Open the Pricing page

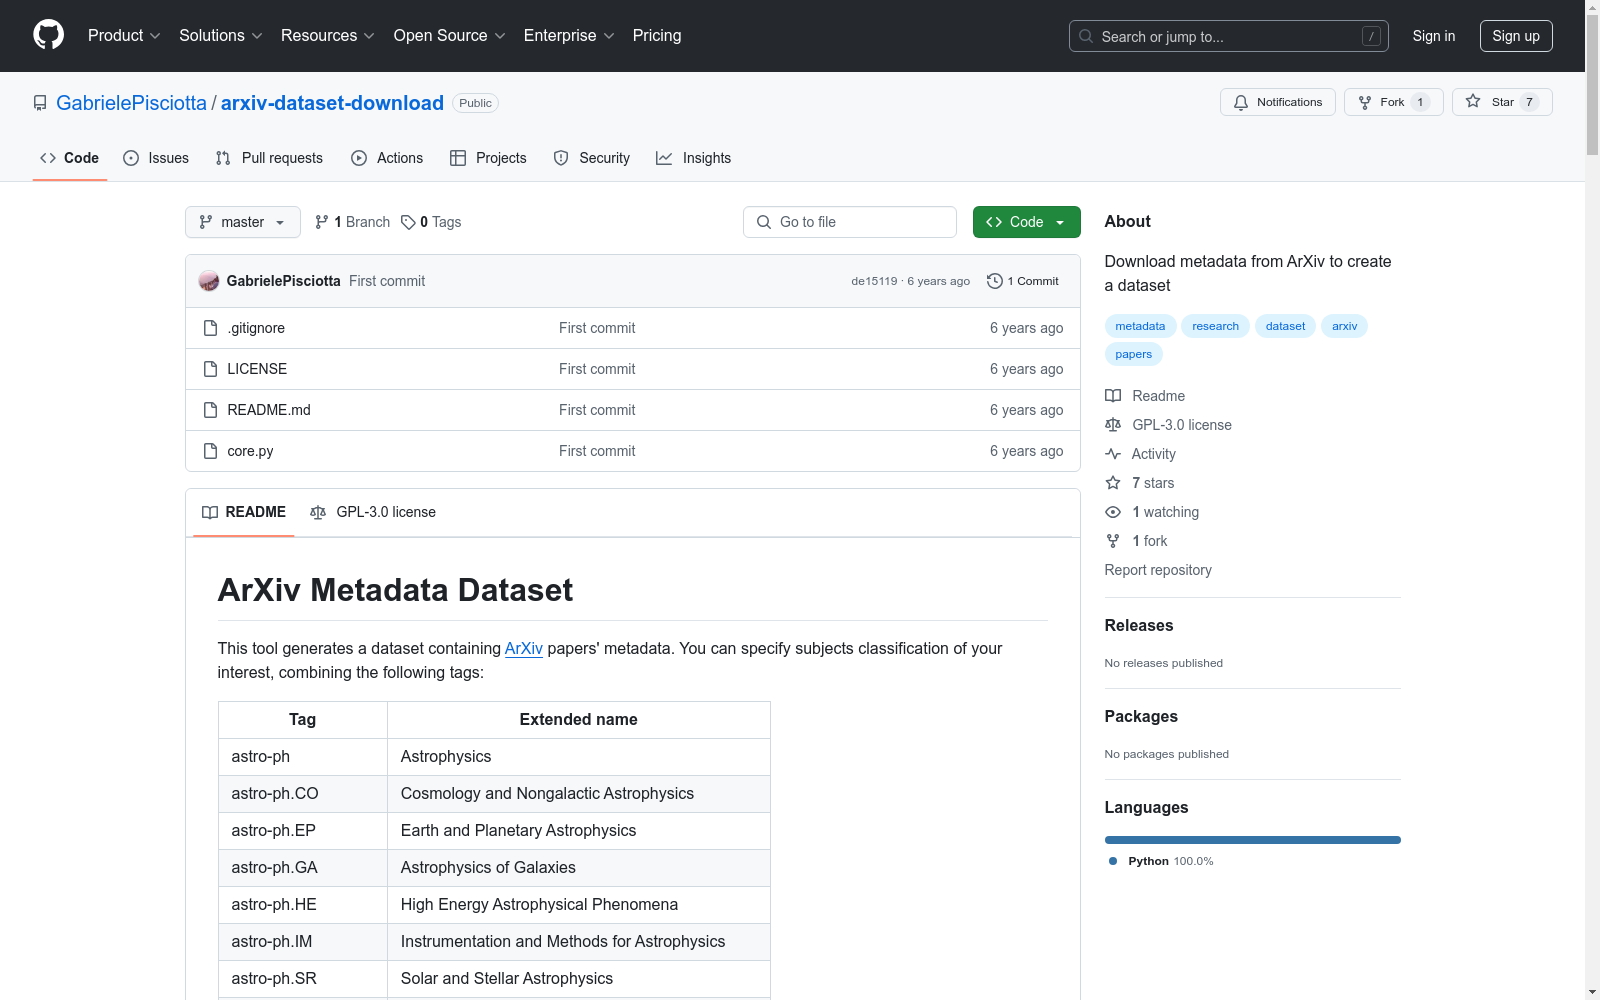(657, 36)
